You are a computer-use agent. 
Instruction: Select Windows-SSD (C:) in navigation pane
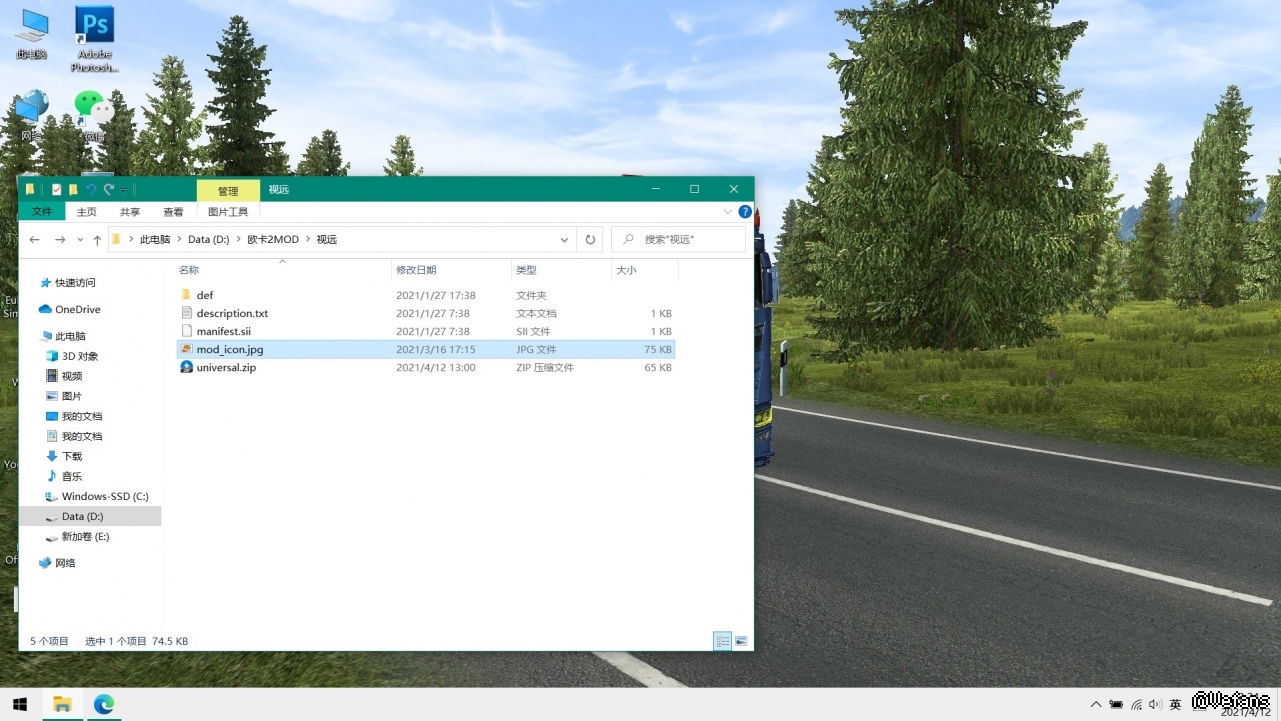click(x=104, y=497)
